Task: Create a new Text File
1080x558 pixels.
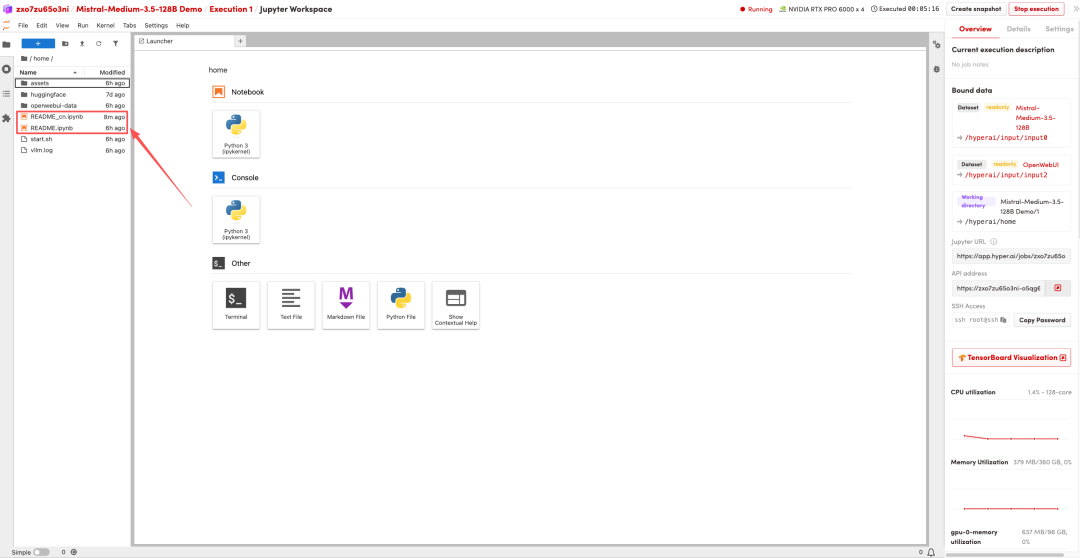Action: (x=291, y=304)
